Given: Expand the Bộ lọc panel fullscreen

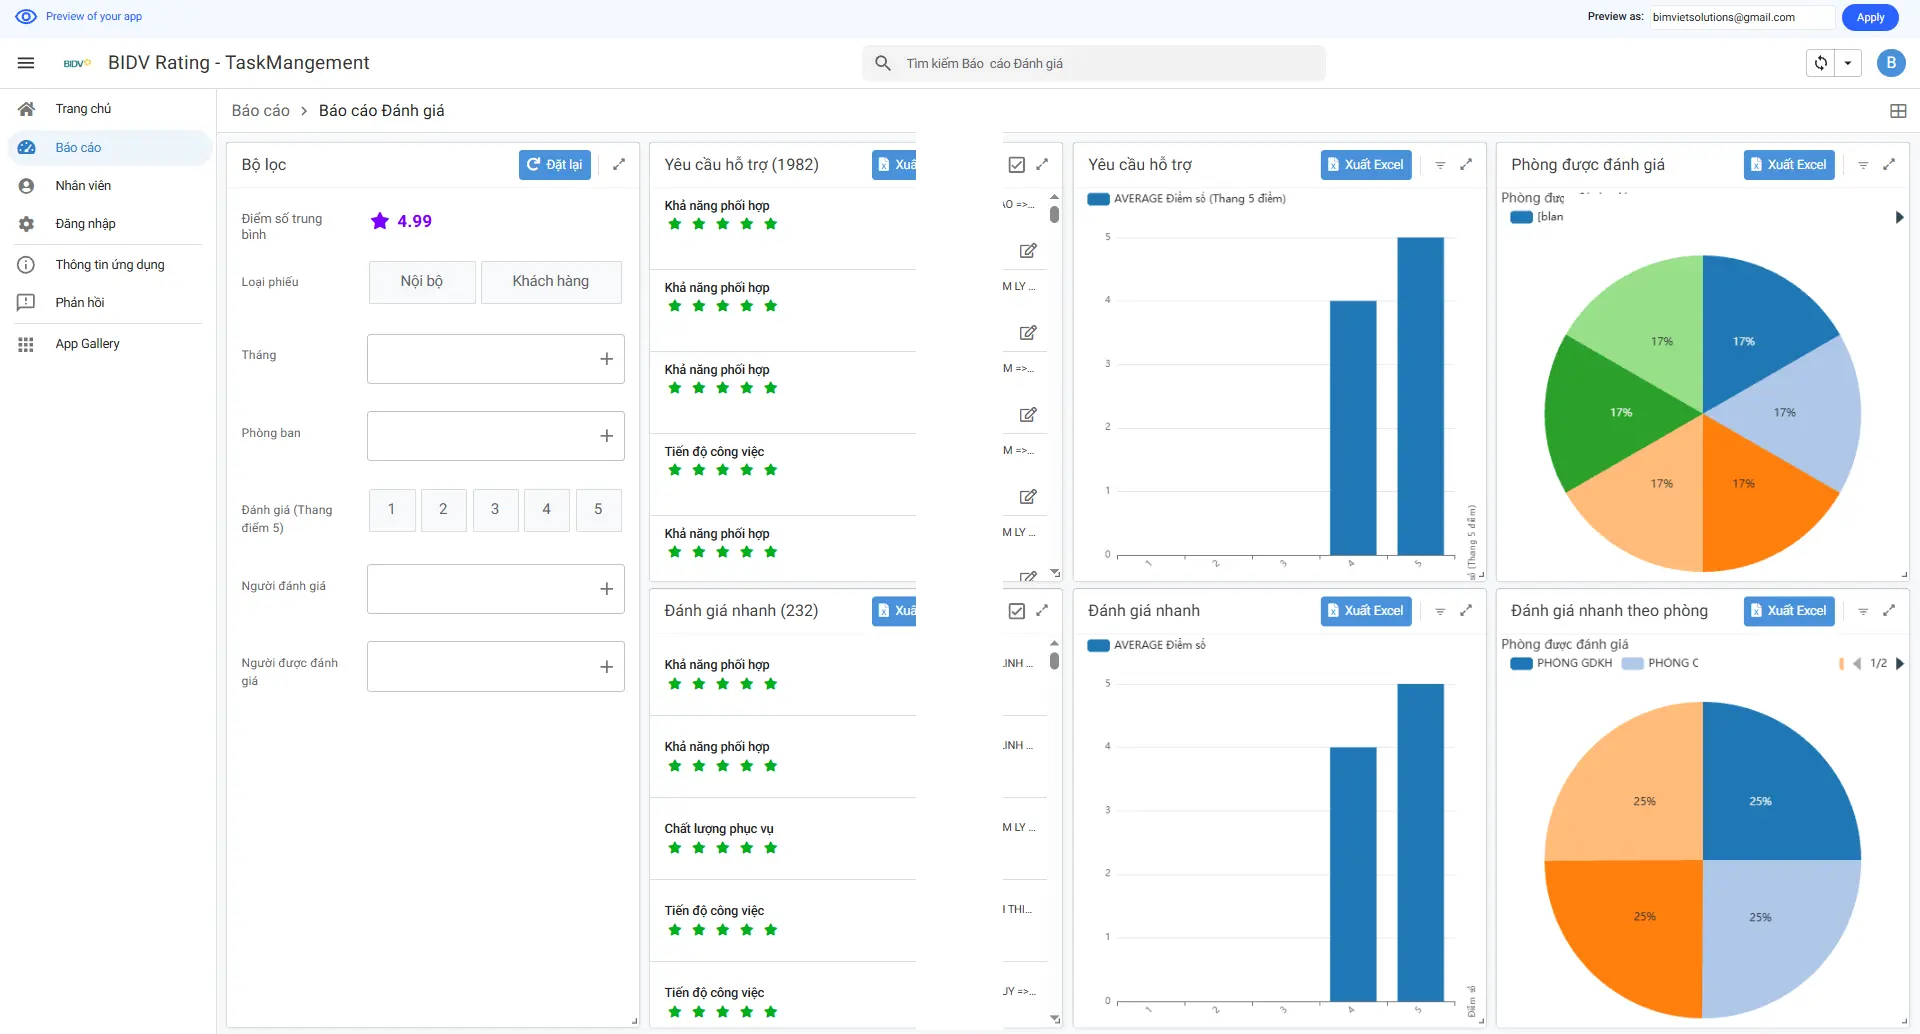Looking at the screenshot, I should pos(619,164).
